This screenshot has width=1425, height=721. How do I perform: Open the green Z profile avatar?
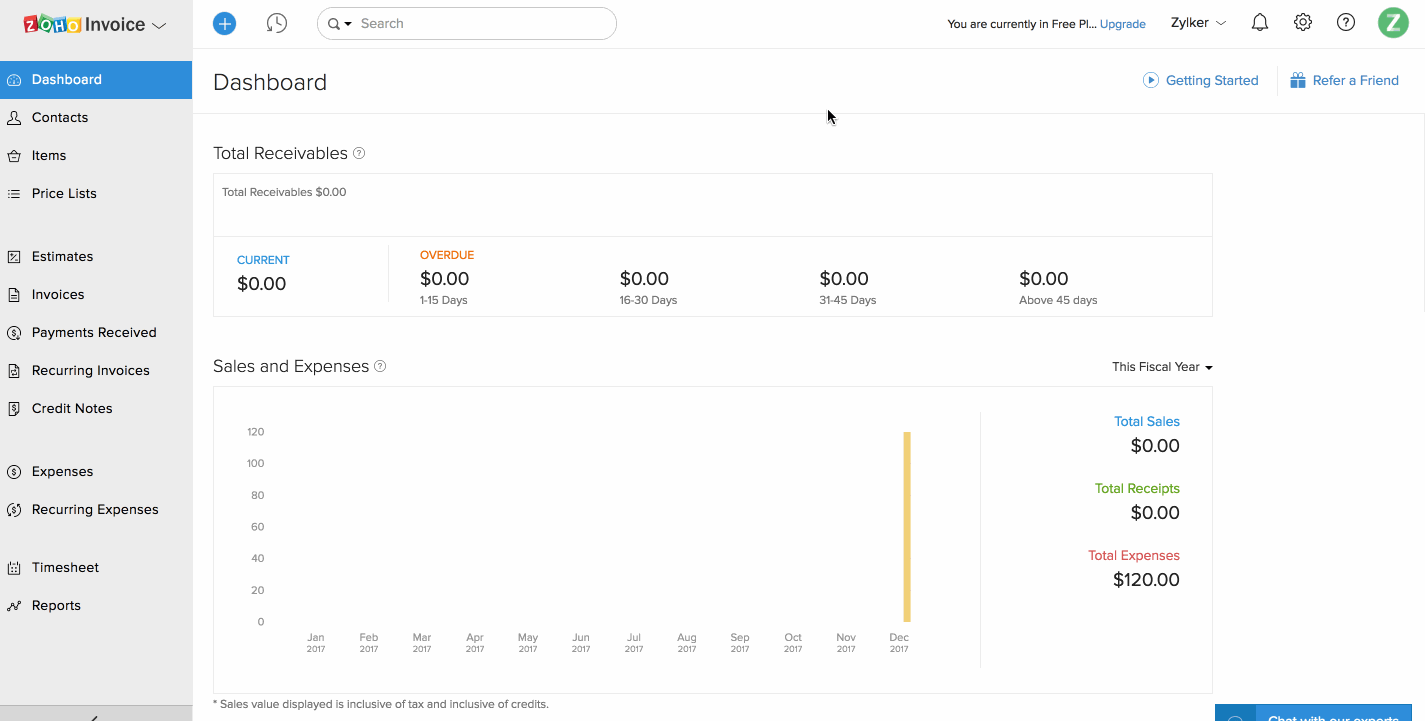1393,23
